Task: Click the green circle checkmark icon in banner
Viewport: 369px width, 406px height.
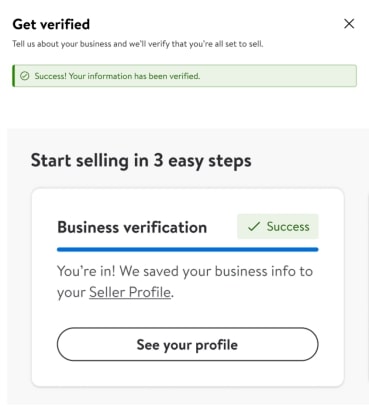Action: pos(25,76)
